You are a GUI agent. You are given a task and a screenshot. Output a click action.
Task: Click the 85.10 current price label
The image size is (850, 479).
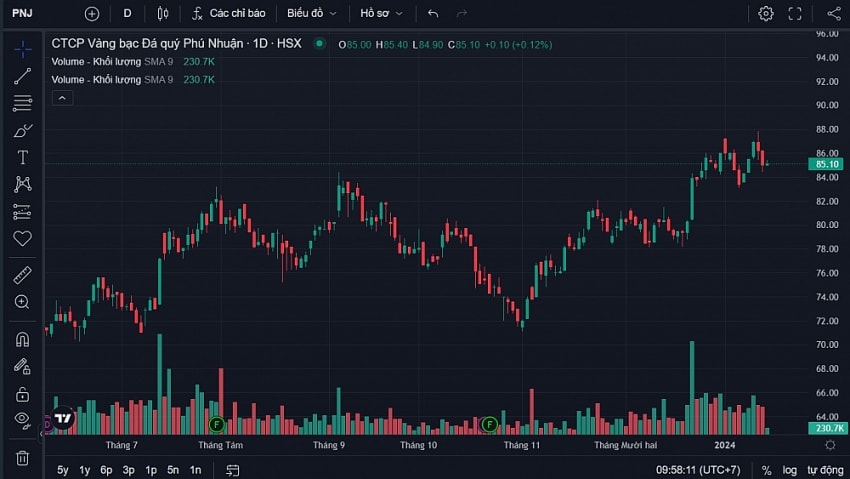coord(826,164)
